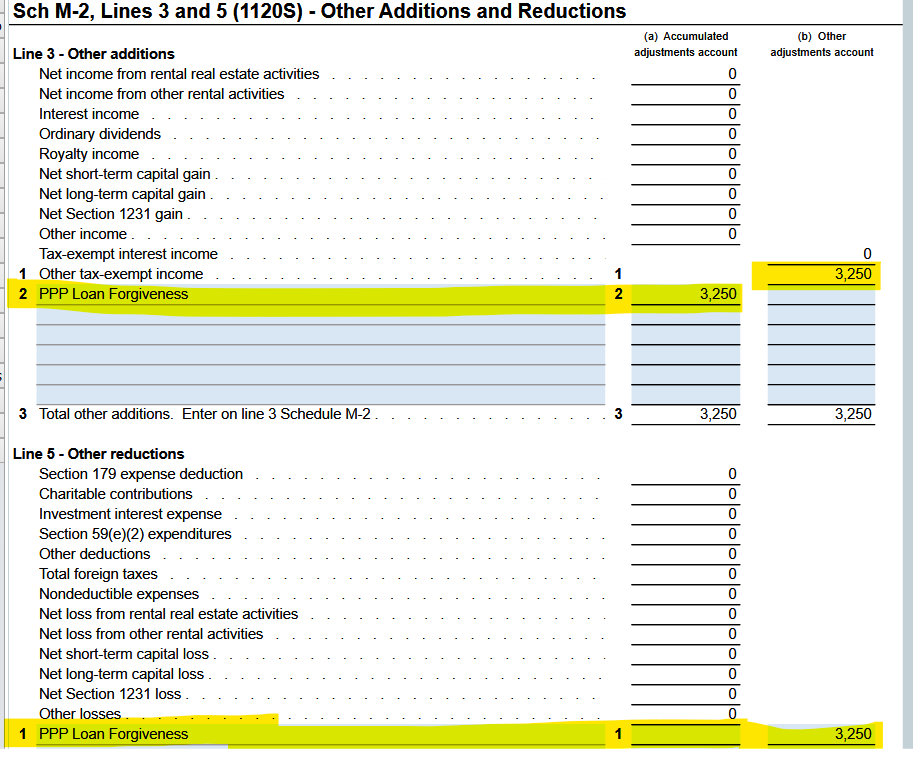Select the Other deductions amount cell

[x=685, y=554]
